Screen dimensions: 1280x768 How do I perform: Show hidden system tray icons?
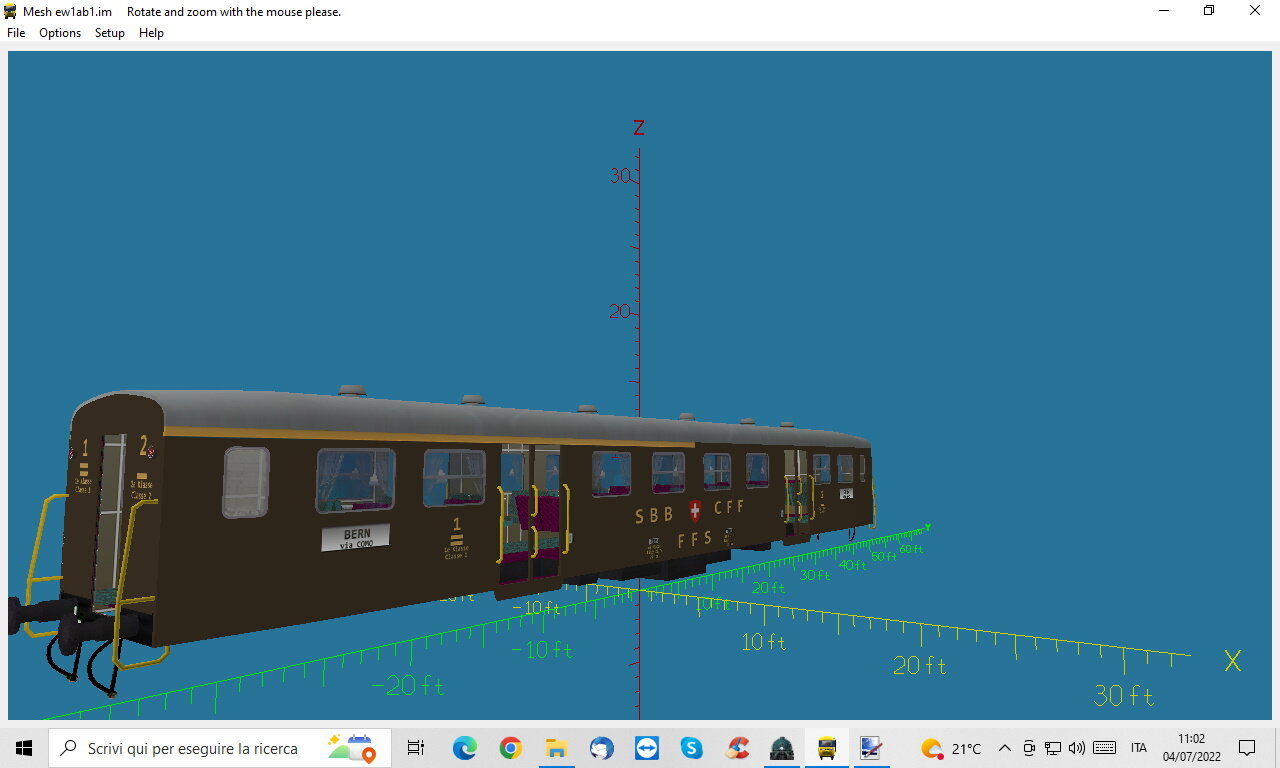coord(1005,748)
